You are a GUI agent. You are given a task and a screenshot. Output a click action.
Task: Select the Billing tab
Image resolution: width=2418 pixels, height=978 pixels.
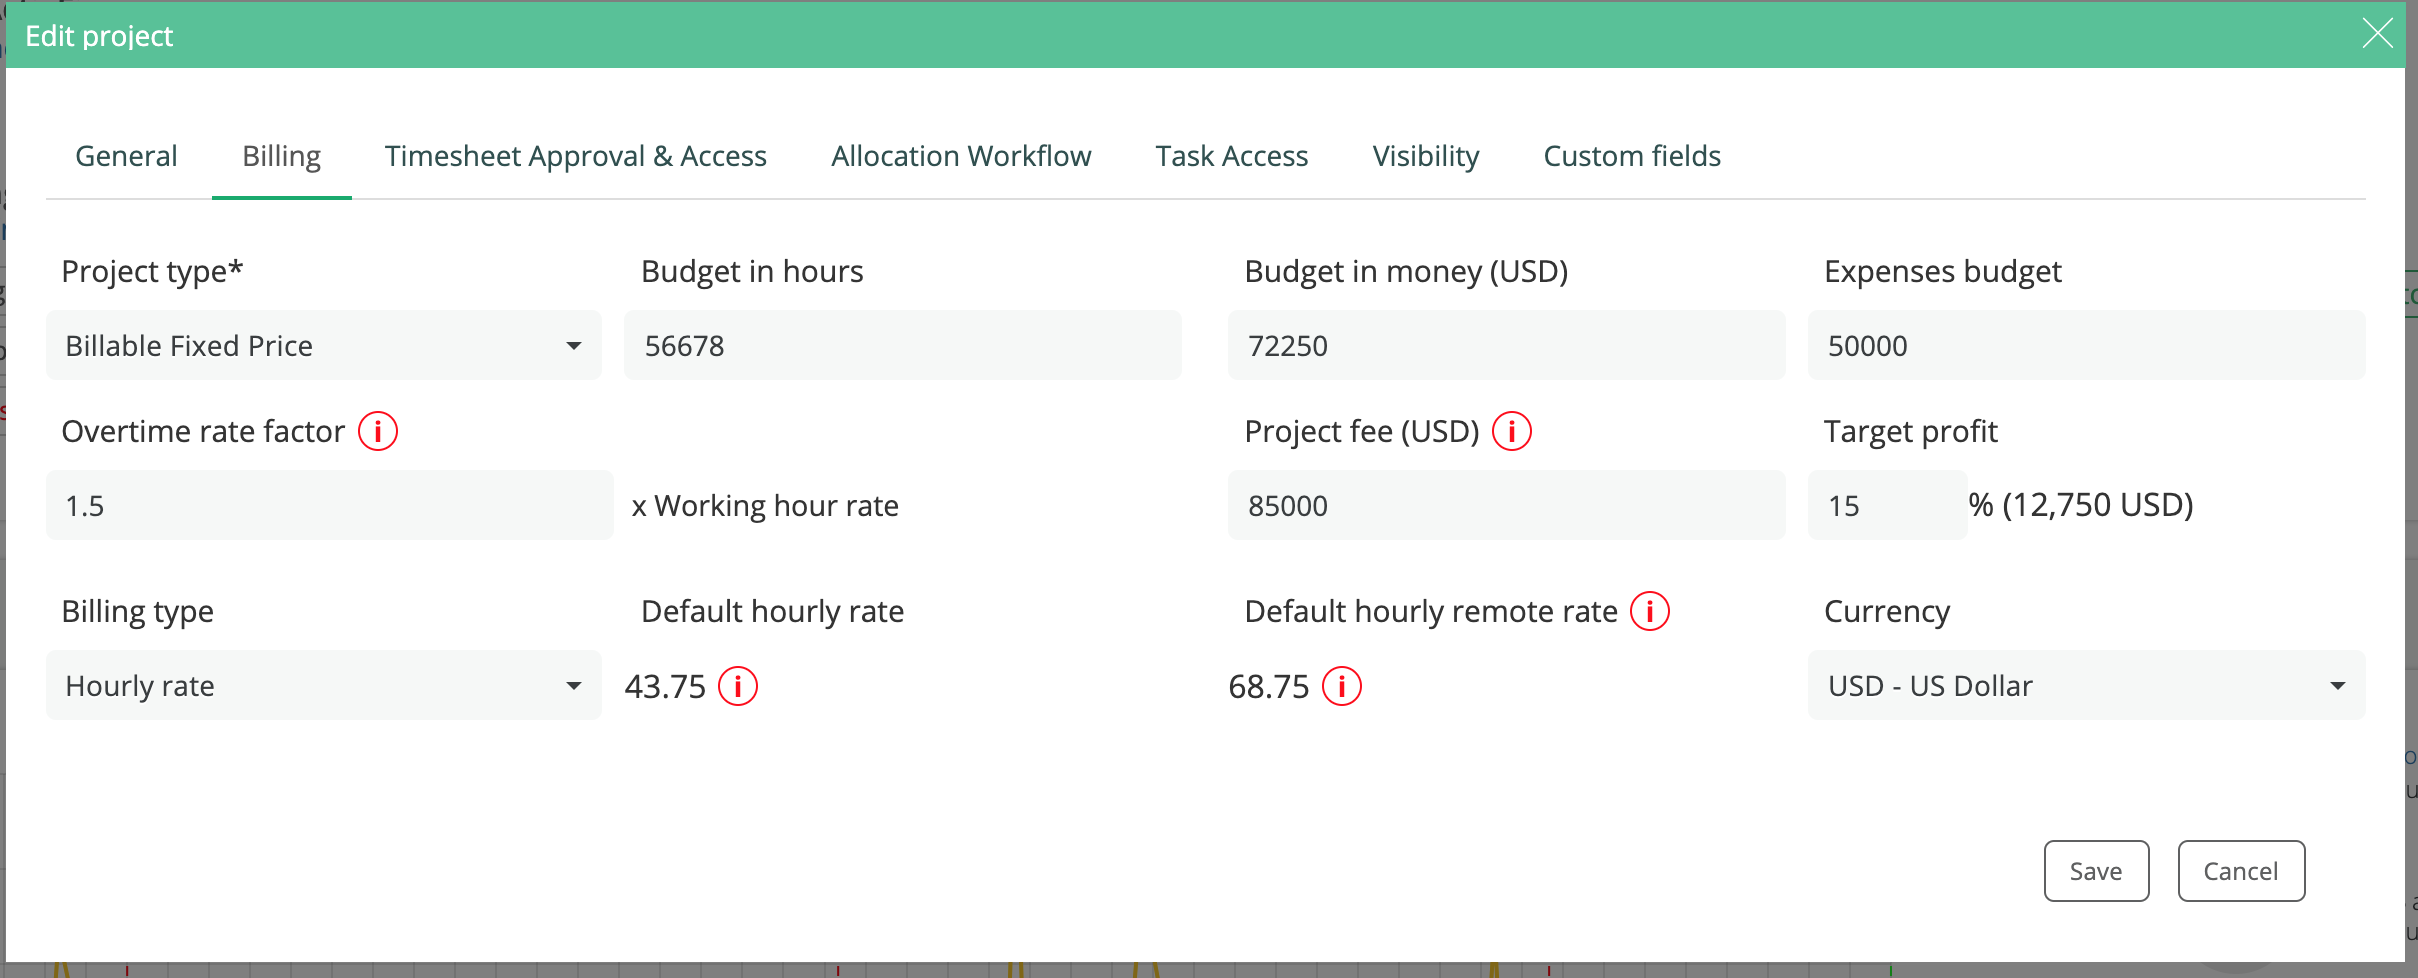point(282,156)
